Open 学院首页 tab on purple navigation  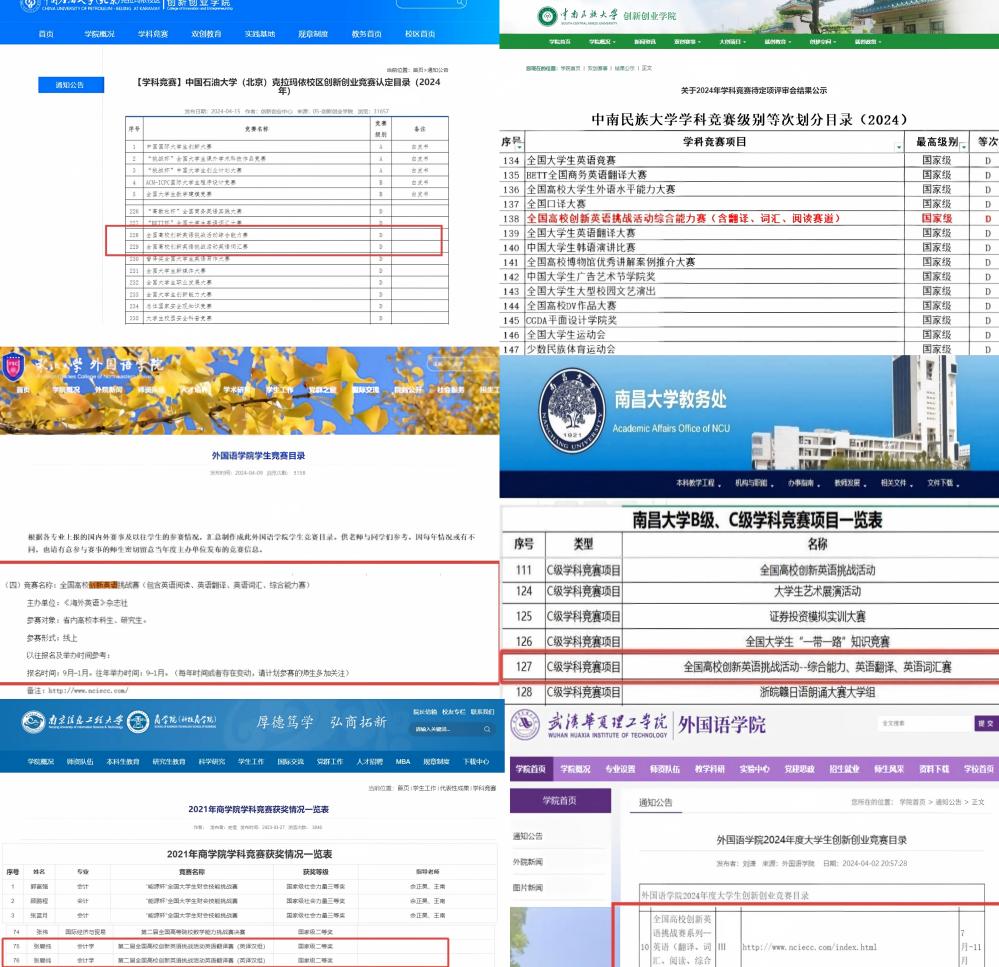point(531,769)
